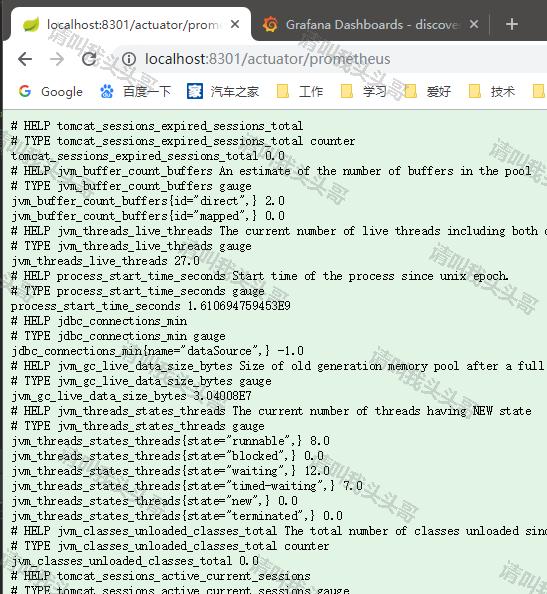Click the 'jvm_threads_live_threads 27.0' line
The width and height of the screenshot is (547, 594).
pos(105,261)
